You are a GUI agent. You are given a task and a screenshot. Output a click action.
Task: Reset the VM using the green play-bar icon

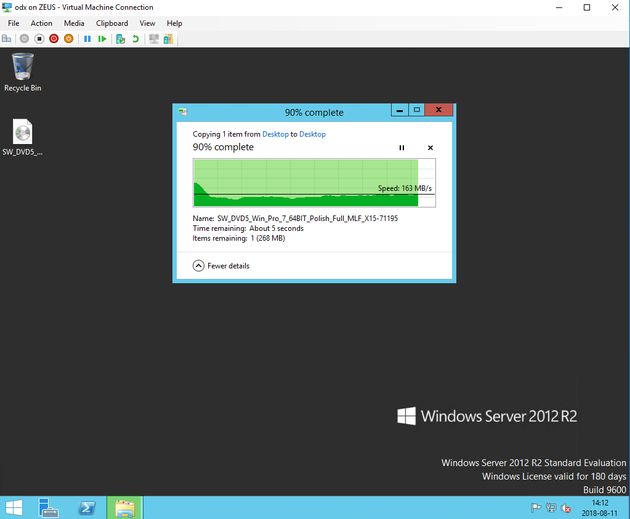click(102, 39)
